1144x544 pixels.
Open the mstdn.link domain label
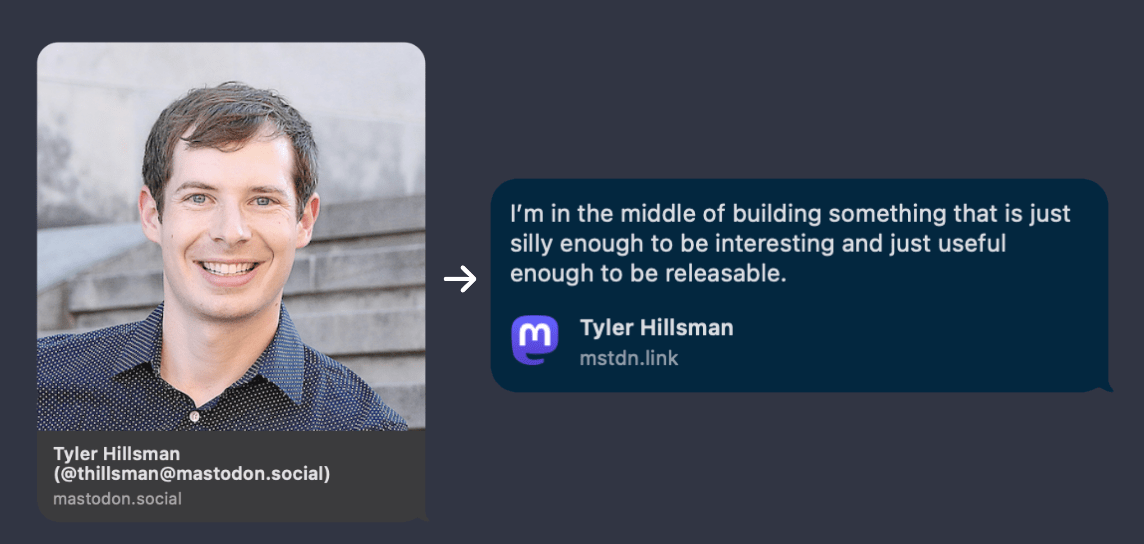point(629,358)
